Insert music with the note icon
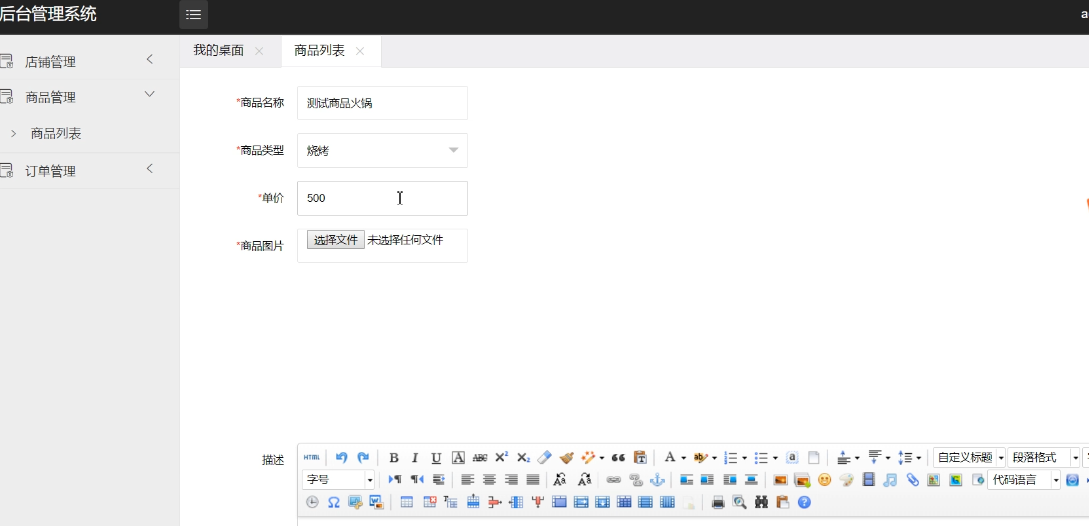The image size is (1089, 526). click(x=890, y=479)
